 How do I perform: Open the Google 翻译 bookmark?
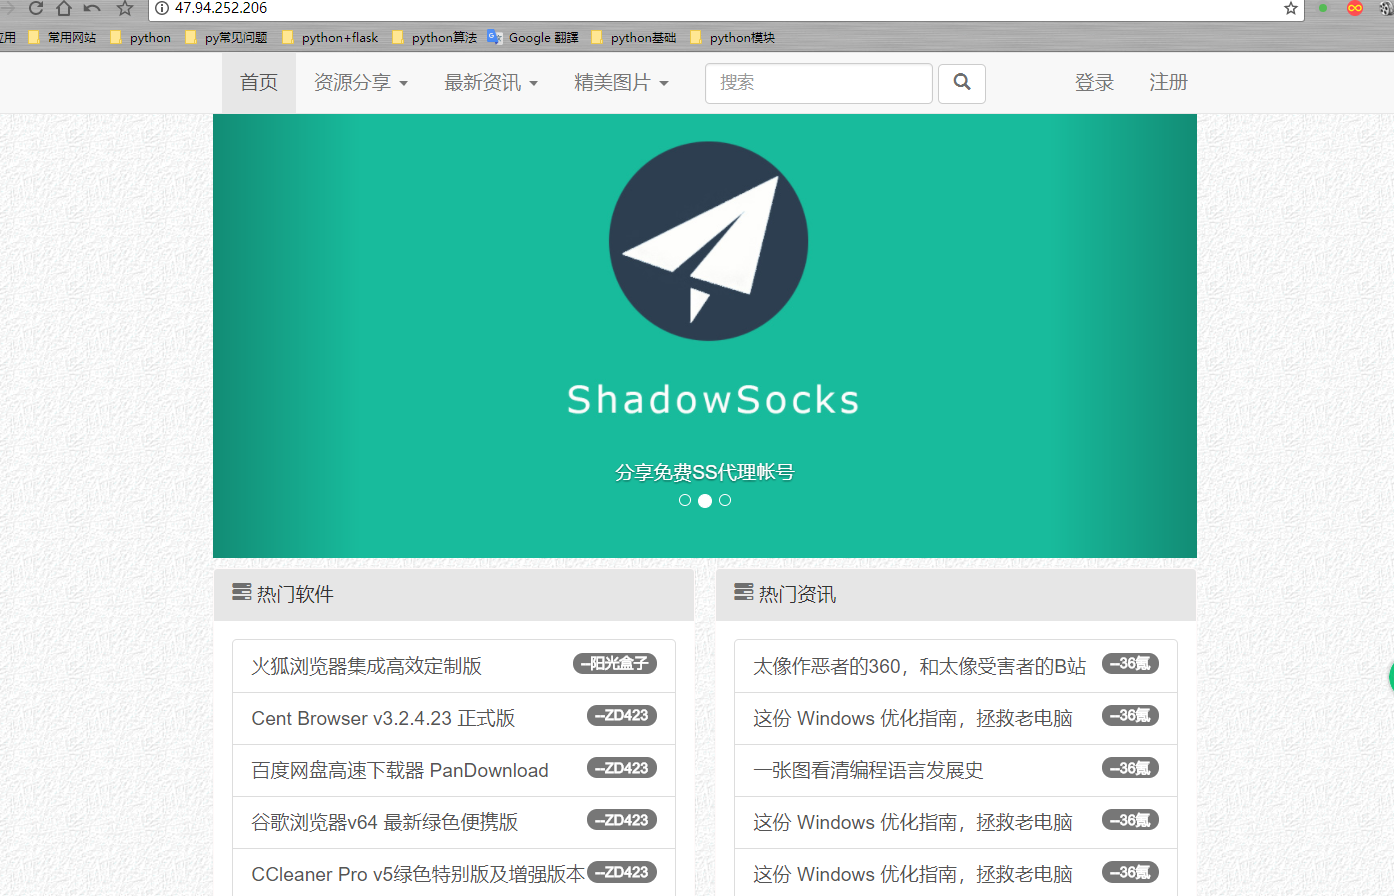point(533,37)
